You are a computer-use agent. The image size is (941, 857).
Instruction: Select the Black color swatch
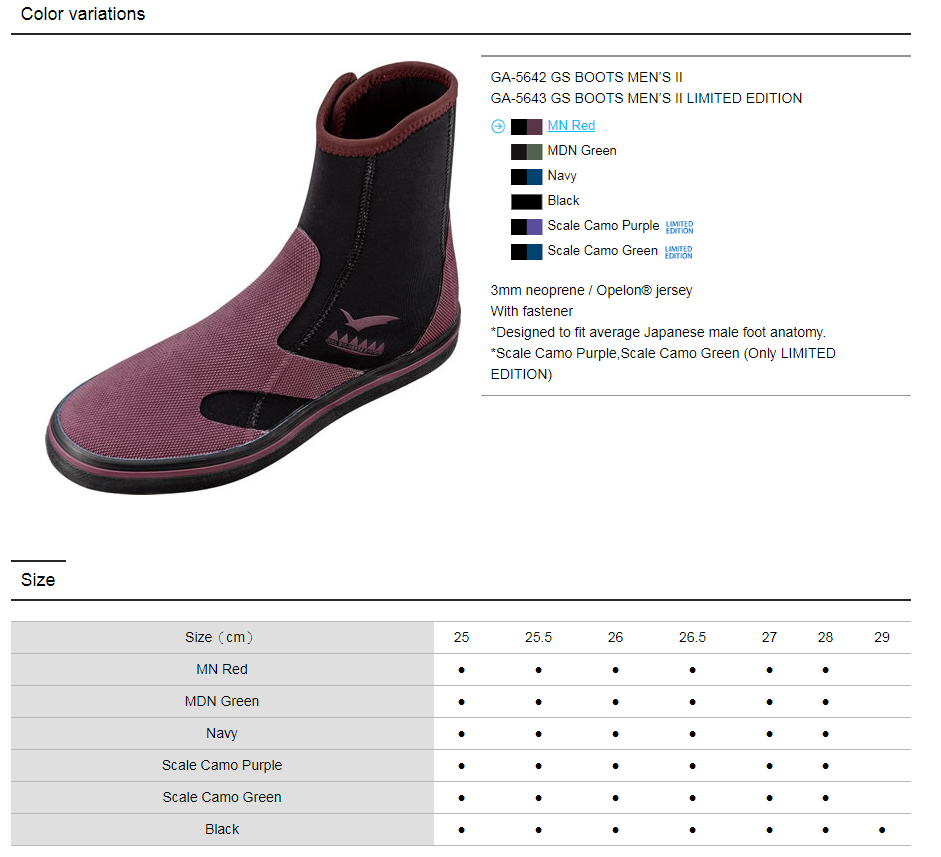coord(526,202)
